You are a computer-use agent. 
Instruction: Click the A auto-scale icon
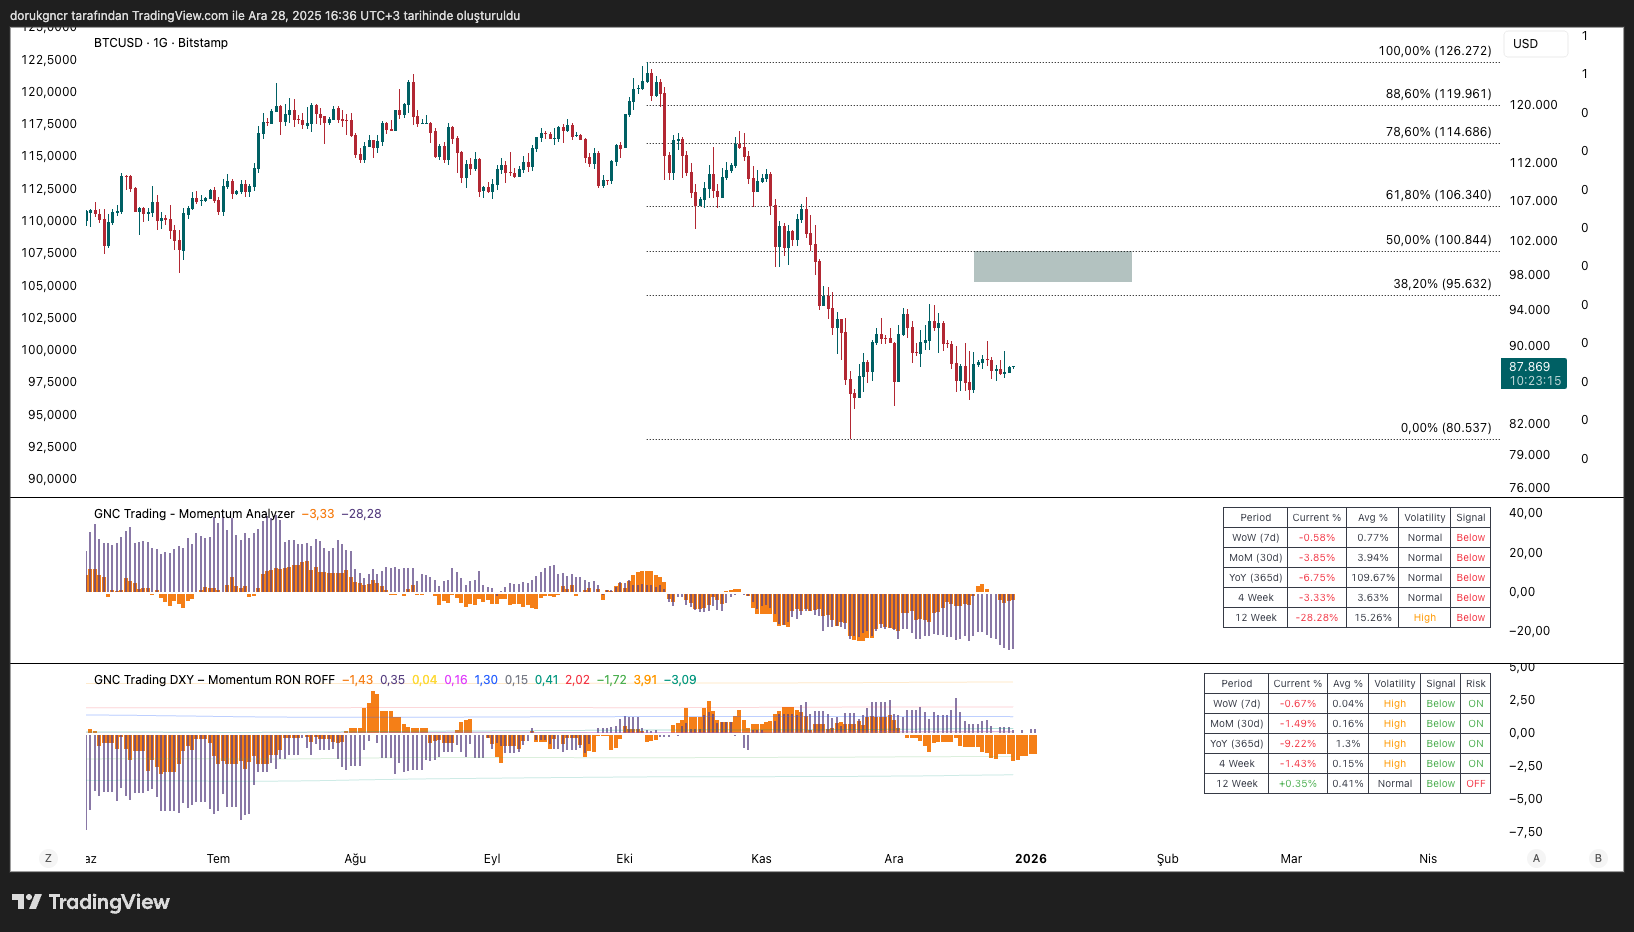tap(1536, 858)
